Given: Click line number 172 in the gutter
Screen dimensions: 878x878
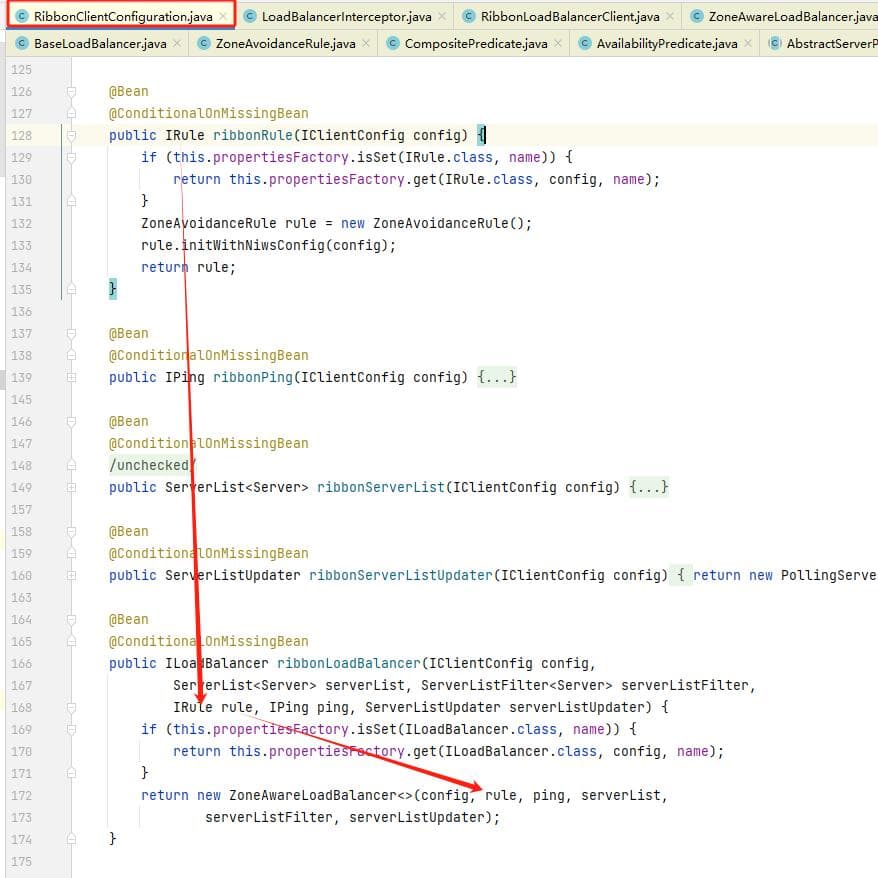Looking at the screenshot, I should pyautogui.click(x=21, y=796).
